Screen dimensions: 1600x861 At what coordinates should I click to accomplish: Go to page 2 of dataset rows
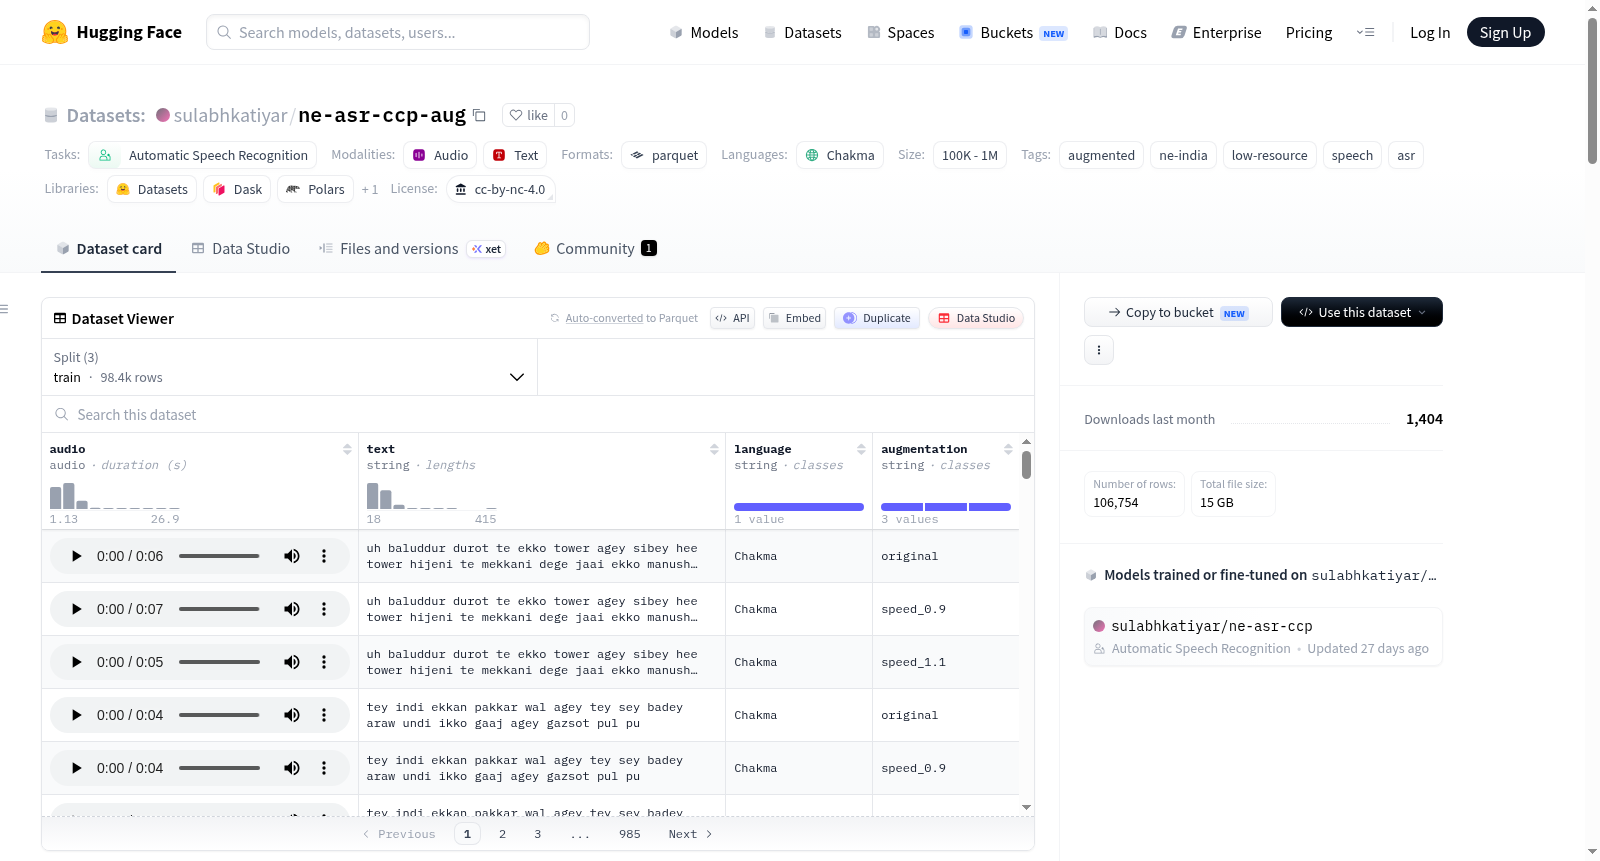pyautogui.click(x=502, y=834)
